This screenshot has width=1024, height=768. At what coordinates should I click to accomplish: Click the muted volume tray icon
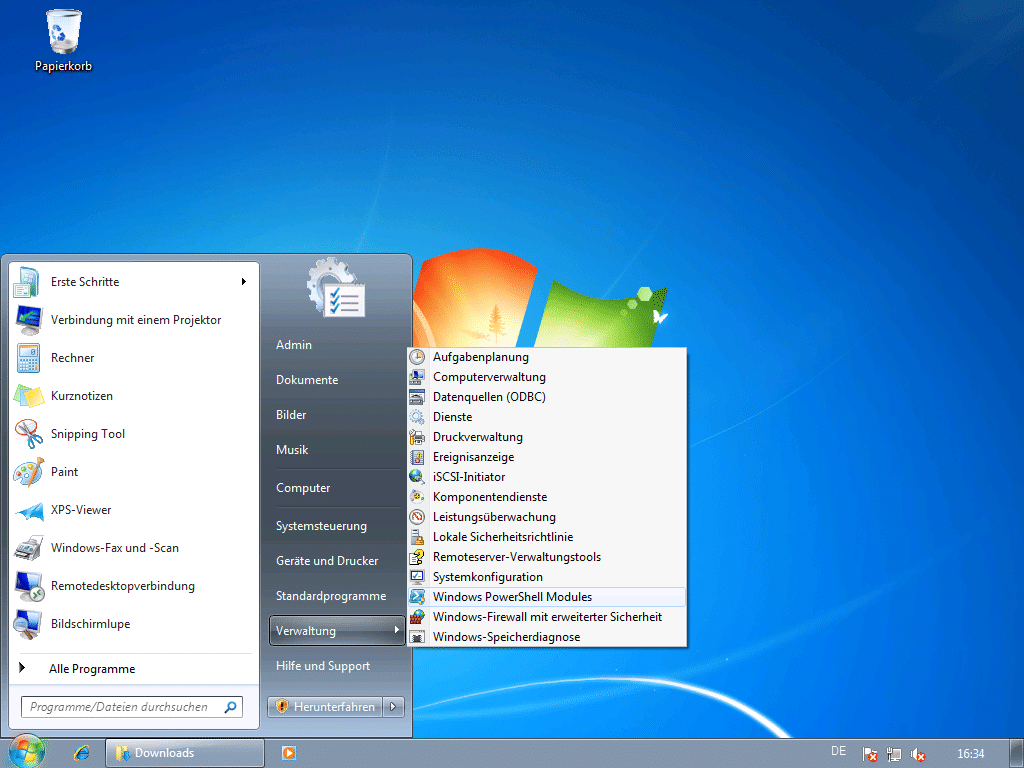[x=918, y=754]
